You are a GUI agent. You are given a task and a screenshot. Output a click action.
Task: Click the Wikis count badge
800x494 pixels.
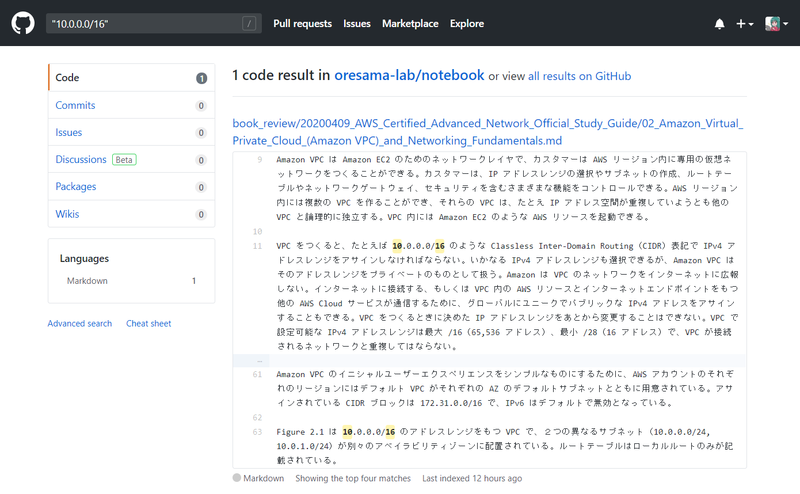tap(201, 214)
